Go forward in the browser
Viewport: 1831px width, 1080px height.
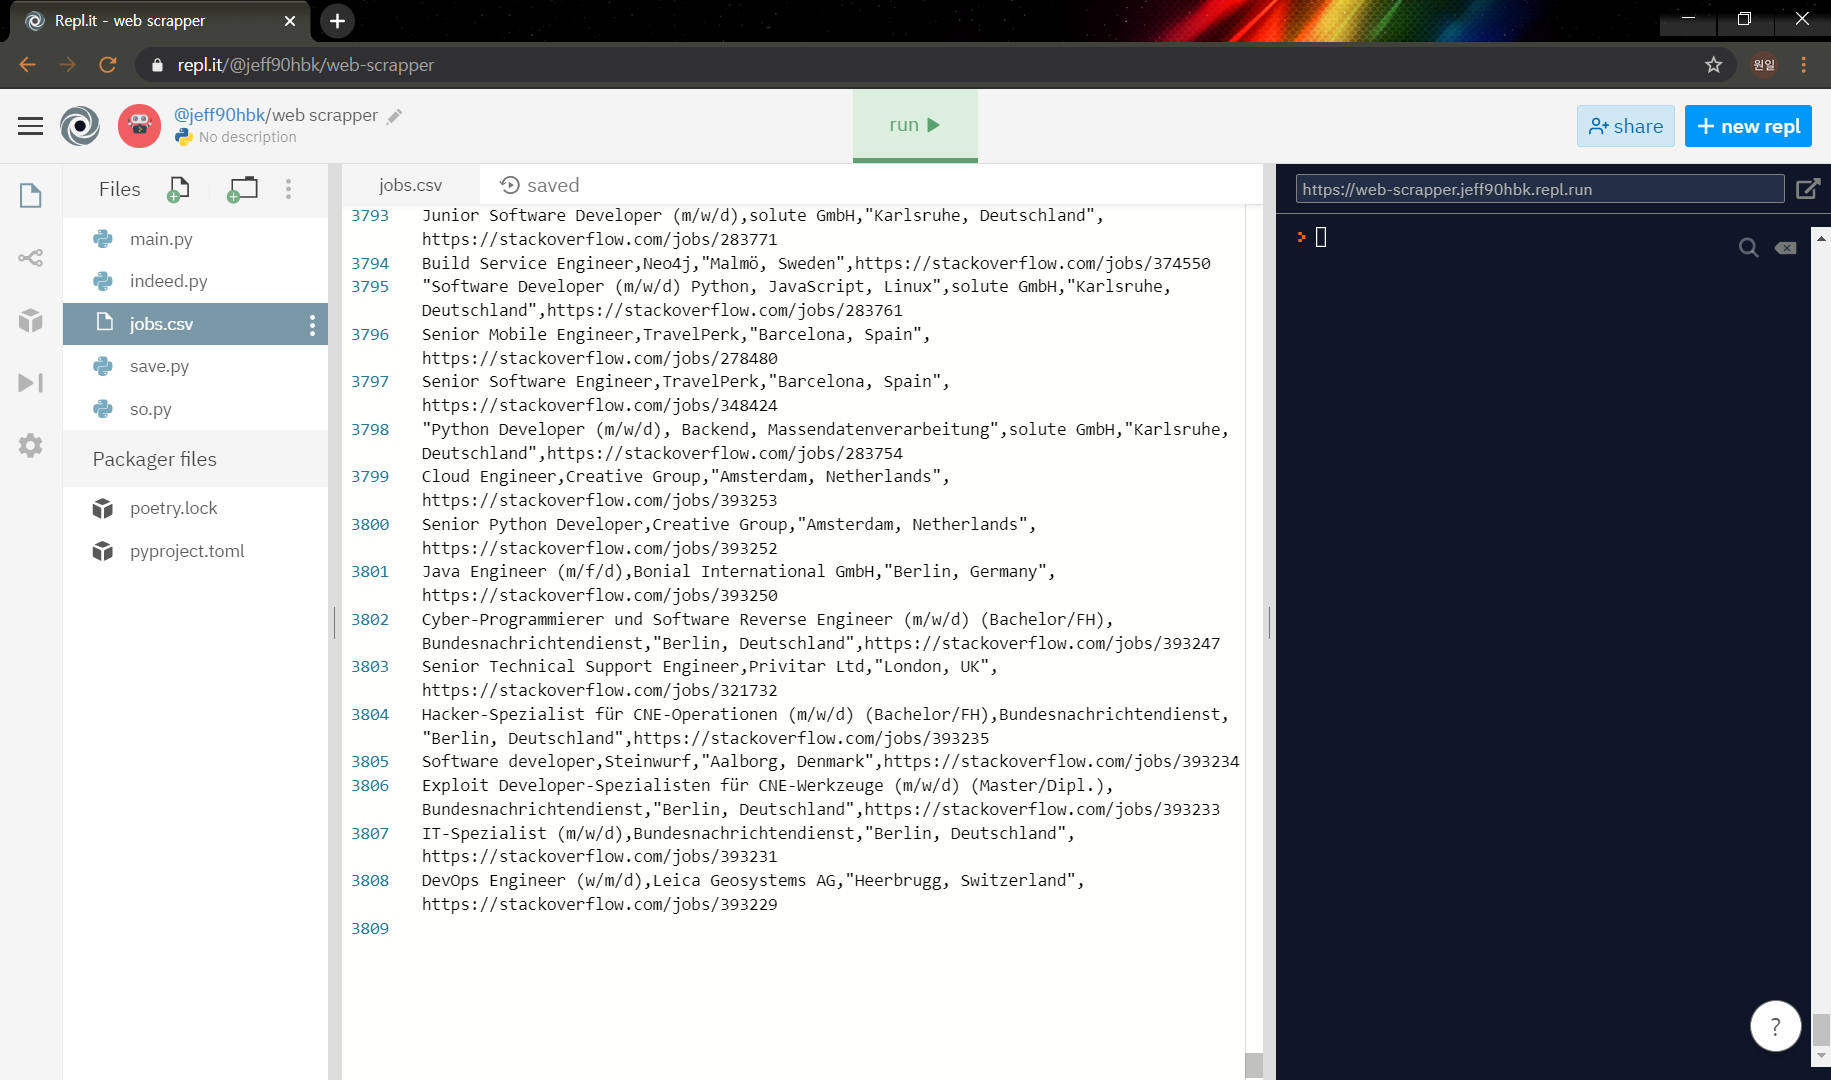[67, 65]
